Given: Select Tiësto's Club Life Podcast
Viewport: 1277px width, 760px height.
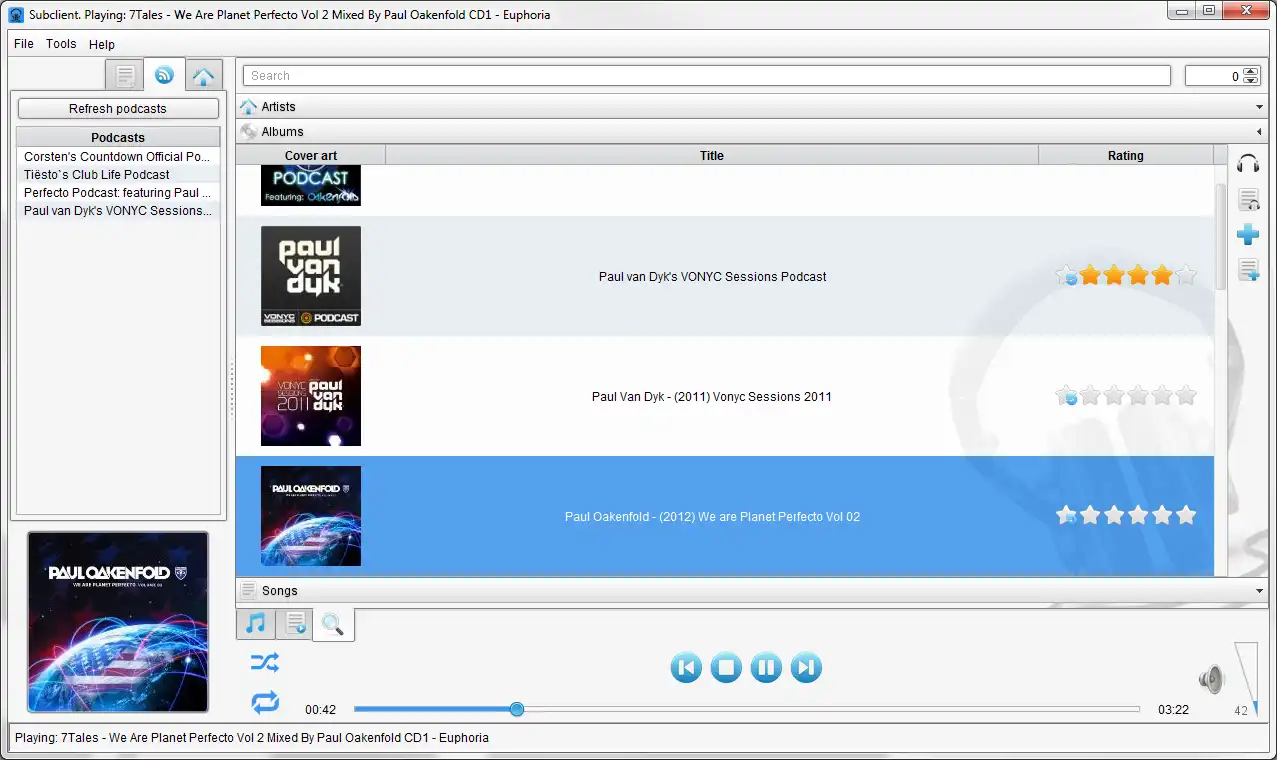Looking at the screenshot, I should pos(118,175).
